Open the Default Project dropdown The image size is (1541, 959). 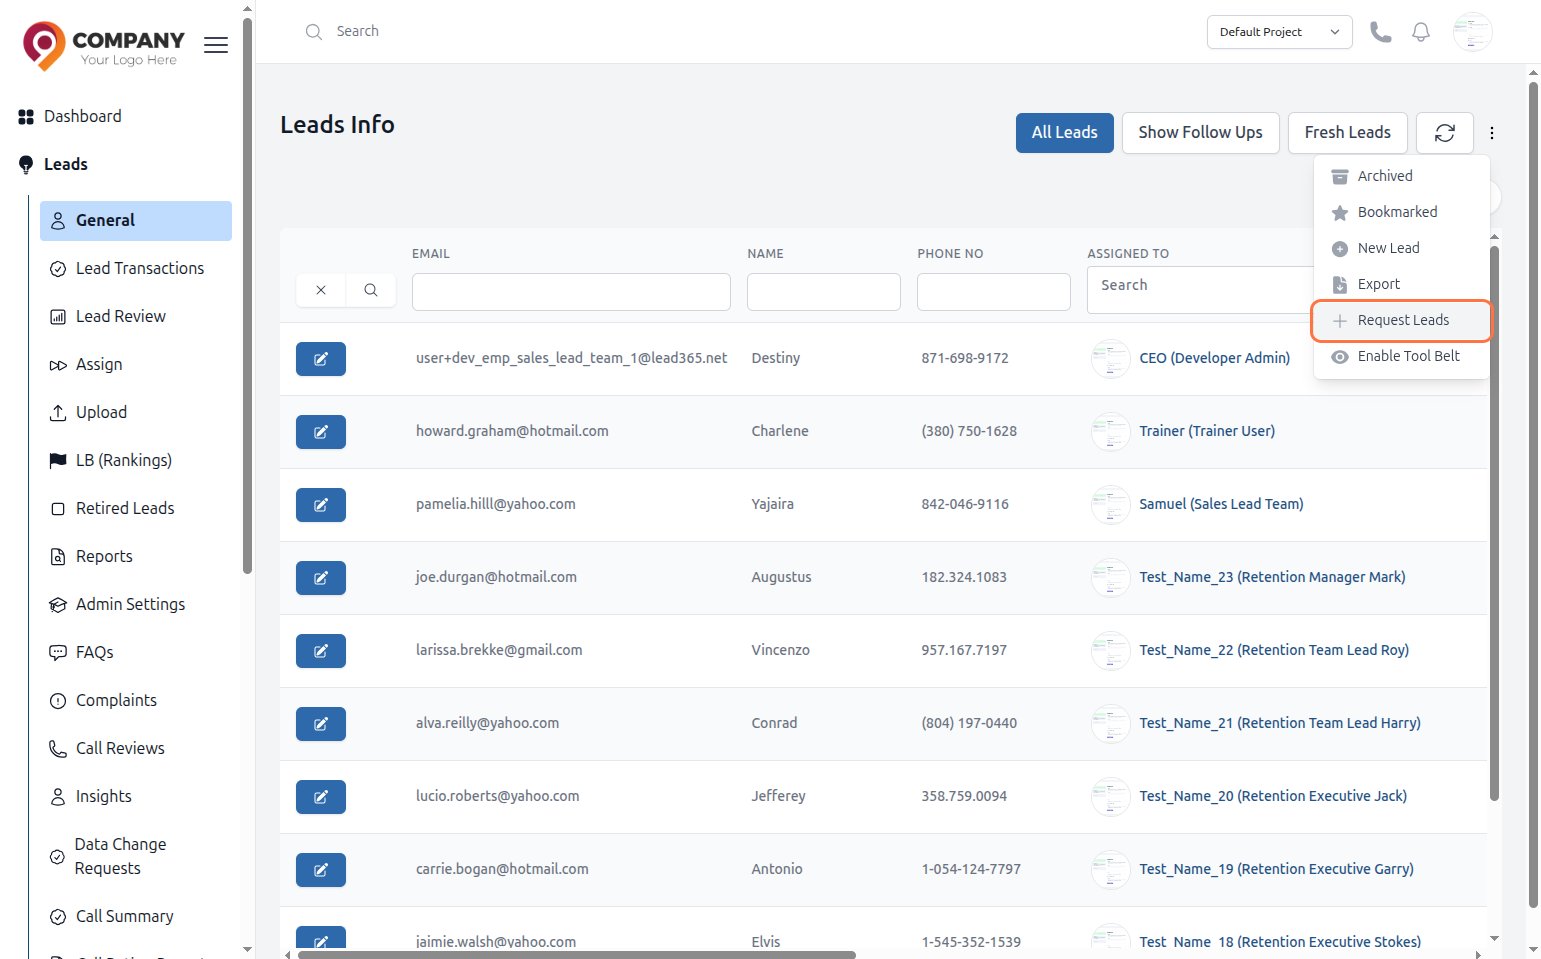[x=1279, y=32]
